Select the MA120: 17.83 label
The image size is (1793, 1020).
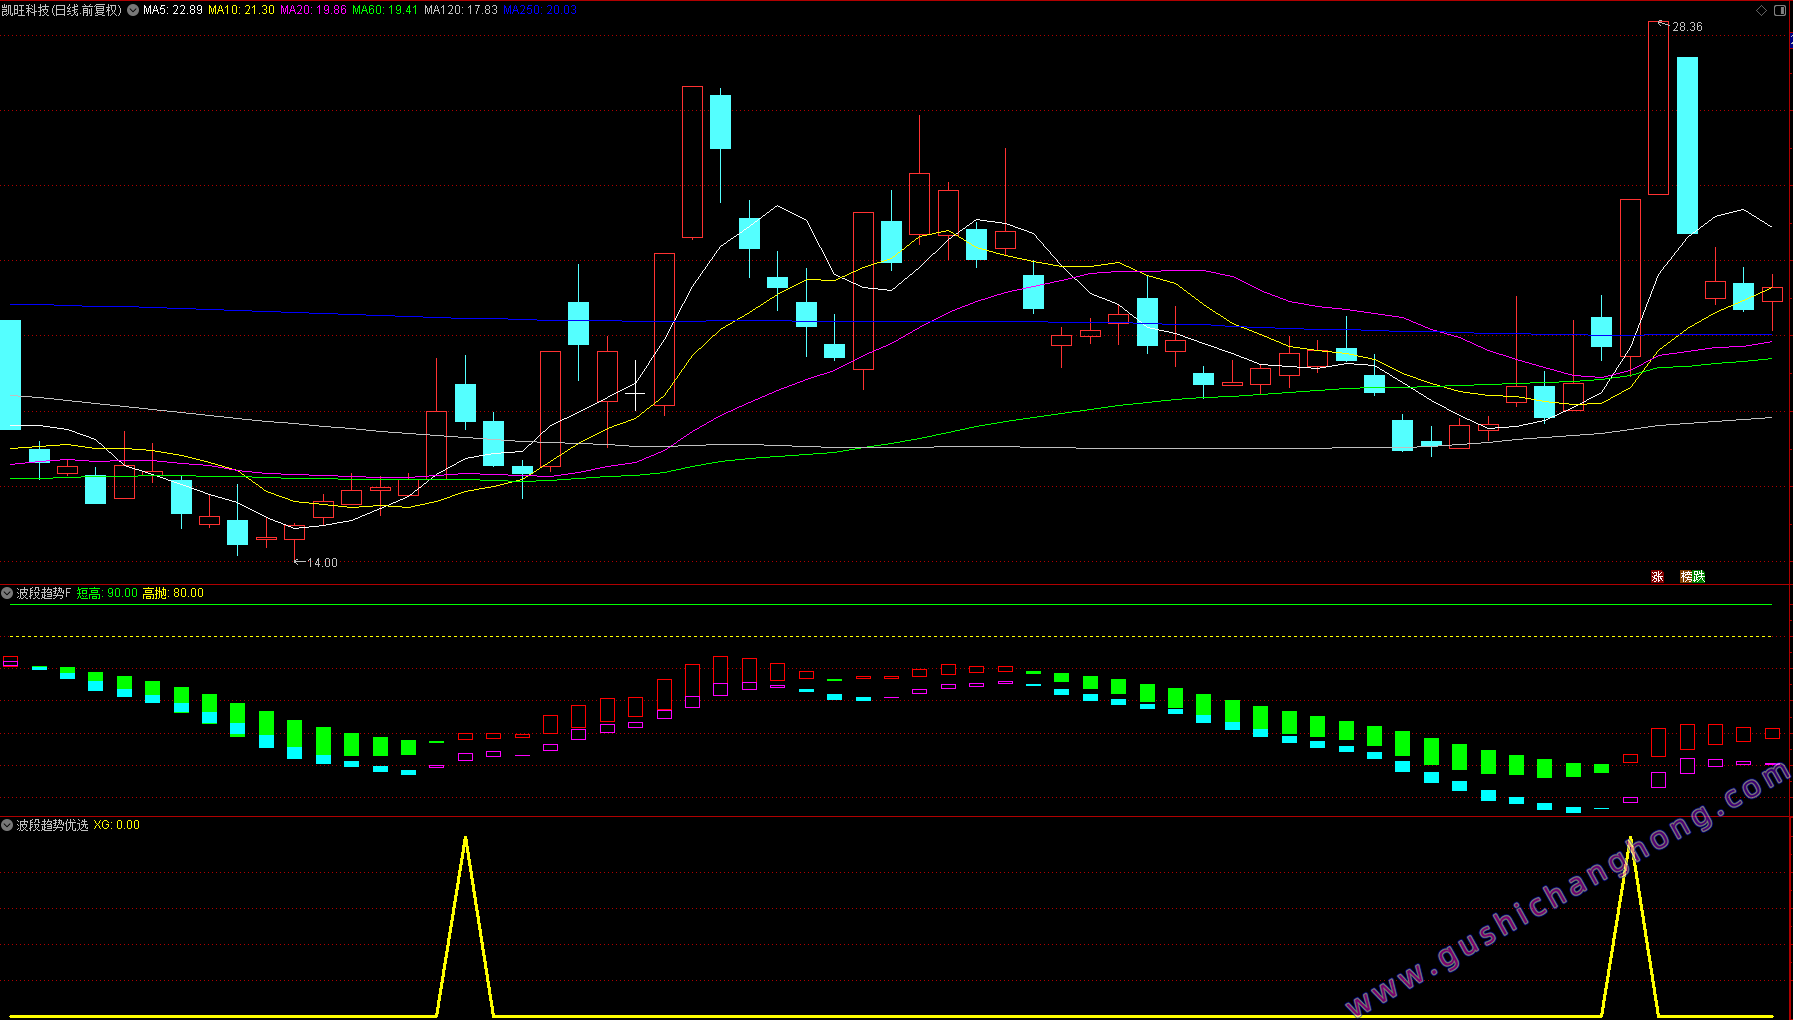click(x=461, y=10)
